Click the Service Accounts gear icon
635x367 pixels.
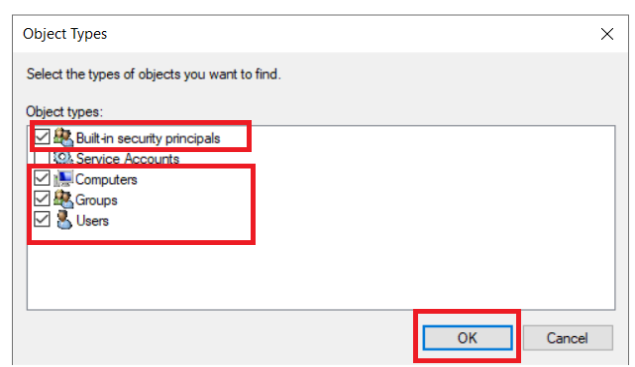64,158
